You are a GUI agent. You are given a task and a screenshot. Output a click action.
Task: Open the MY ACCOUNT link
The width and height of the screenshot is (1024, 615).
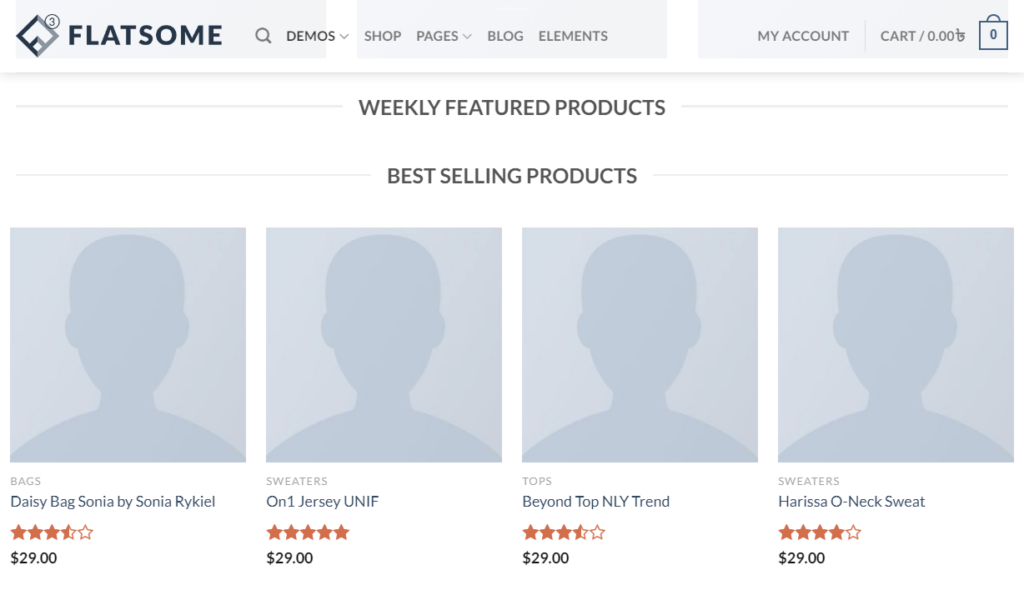(803, 35)
